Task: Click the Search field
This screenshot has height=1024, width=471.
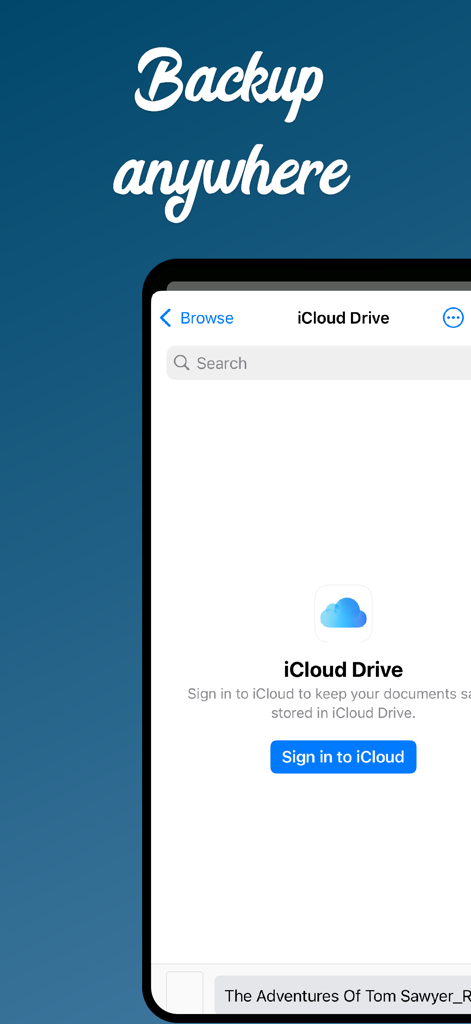Action: pos(319,363)
